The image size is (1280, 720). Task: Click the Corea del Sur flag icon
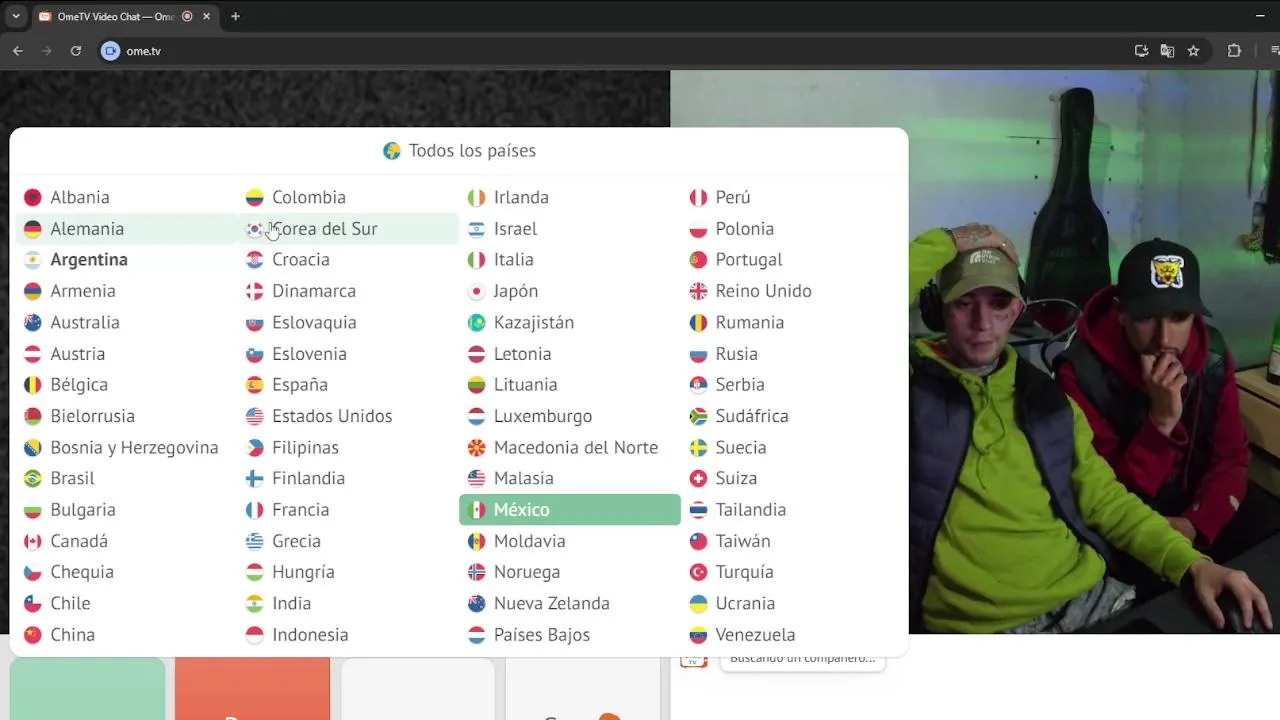pyautogui.click(x=254, y=229)
